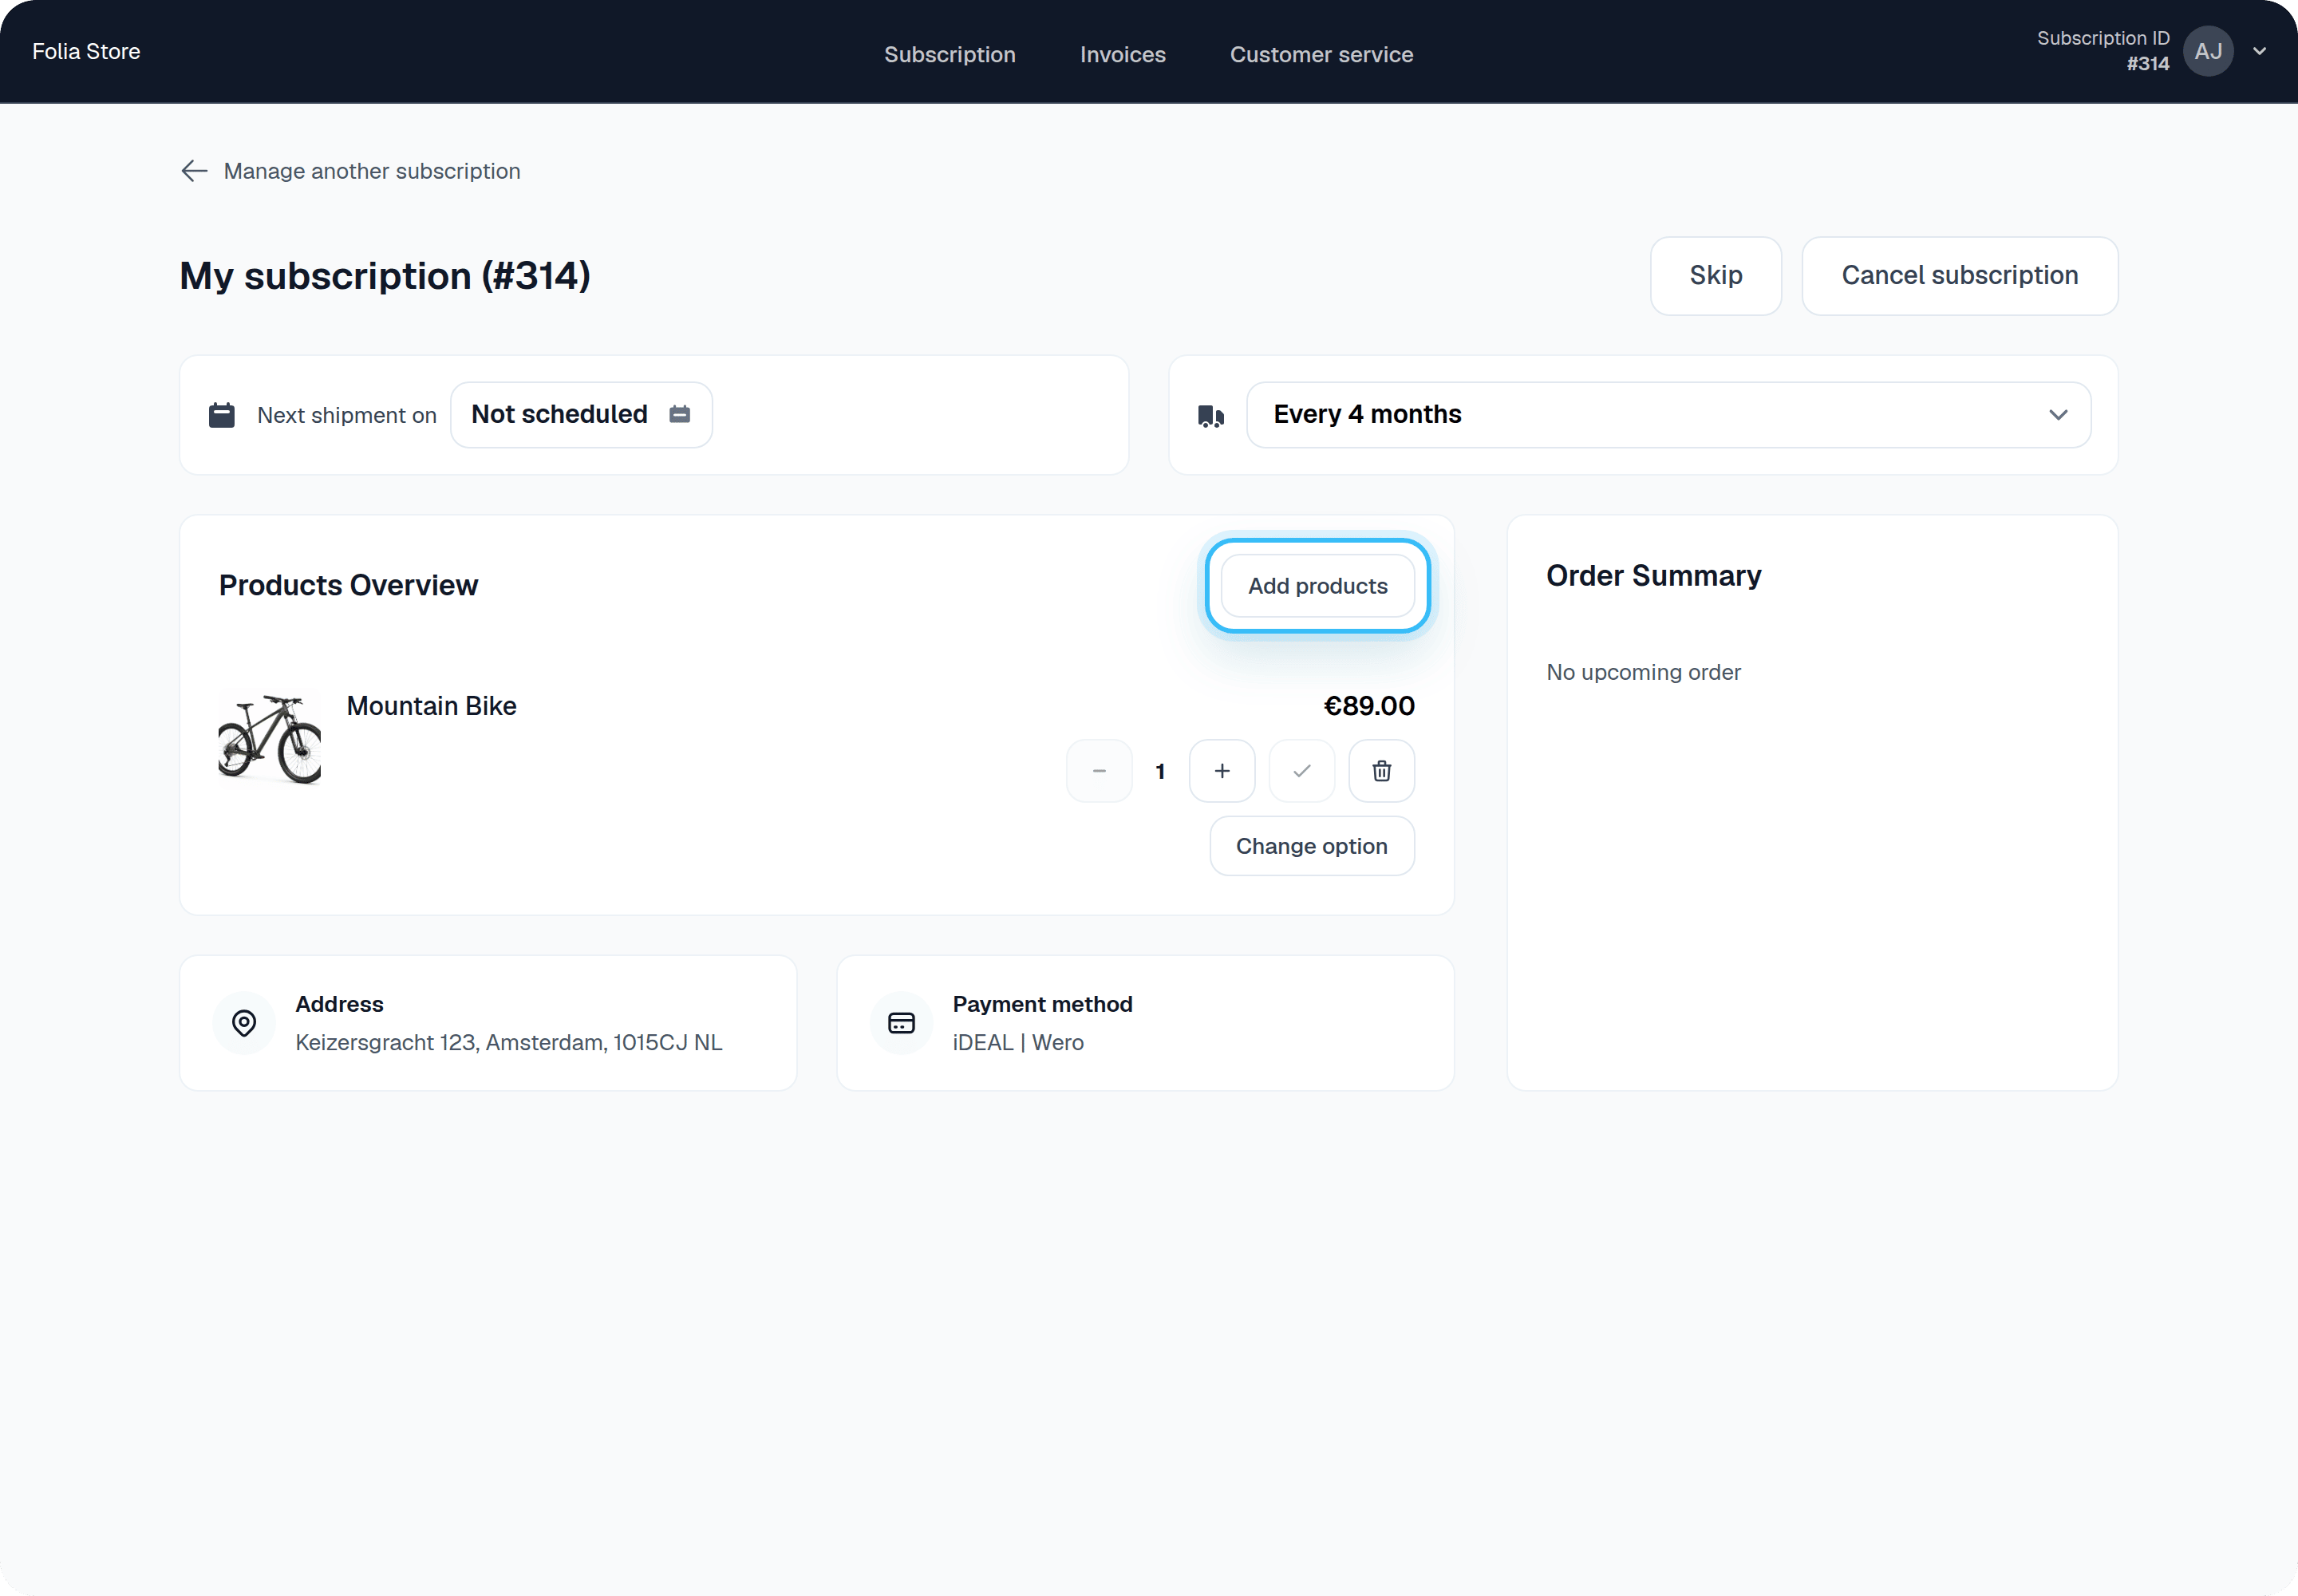
Task: Click the quantity value 1
Action: point(1160,771)
